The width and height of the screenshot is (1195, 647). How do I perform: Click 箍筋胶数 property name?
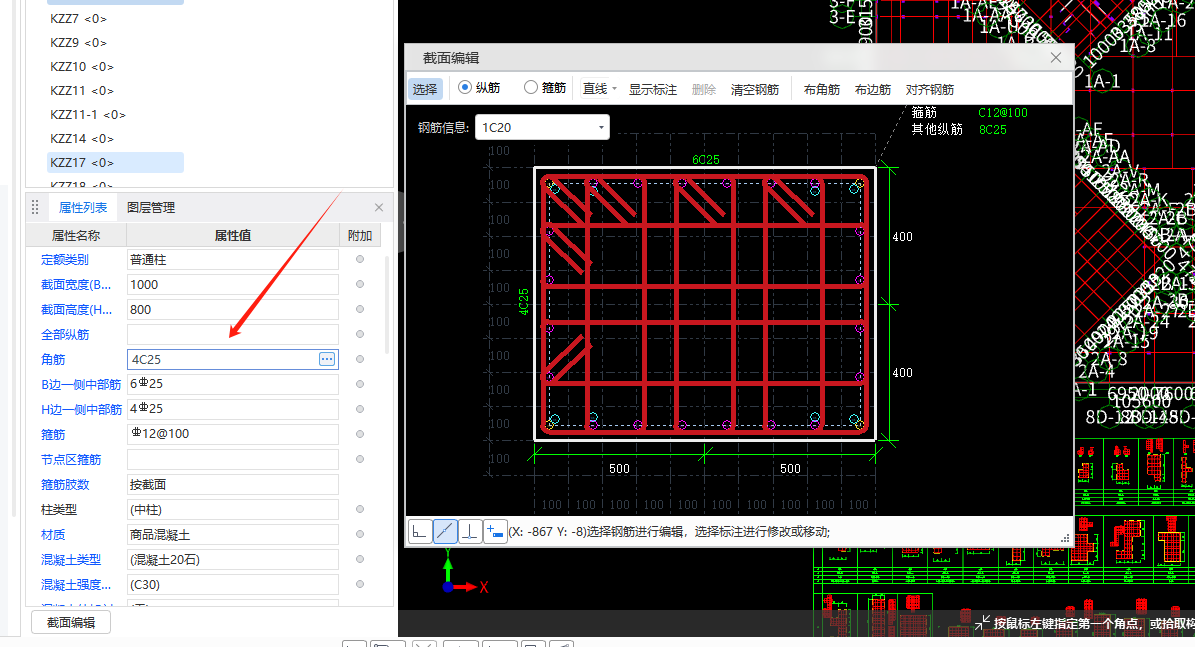point(65,485)
